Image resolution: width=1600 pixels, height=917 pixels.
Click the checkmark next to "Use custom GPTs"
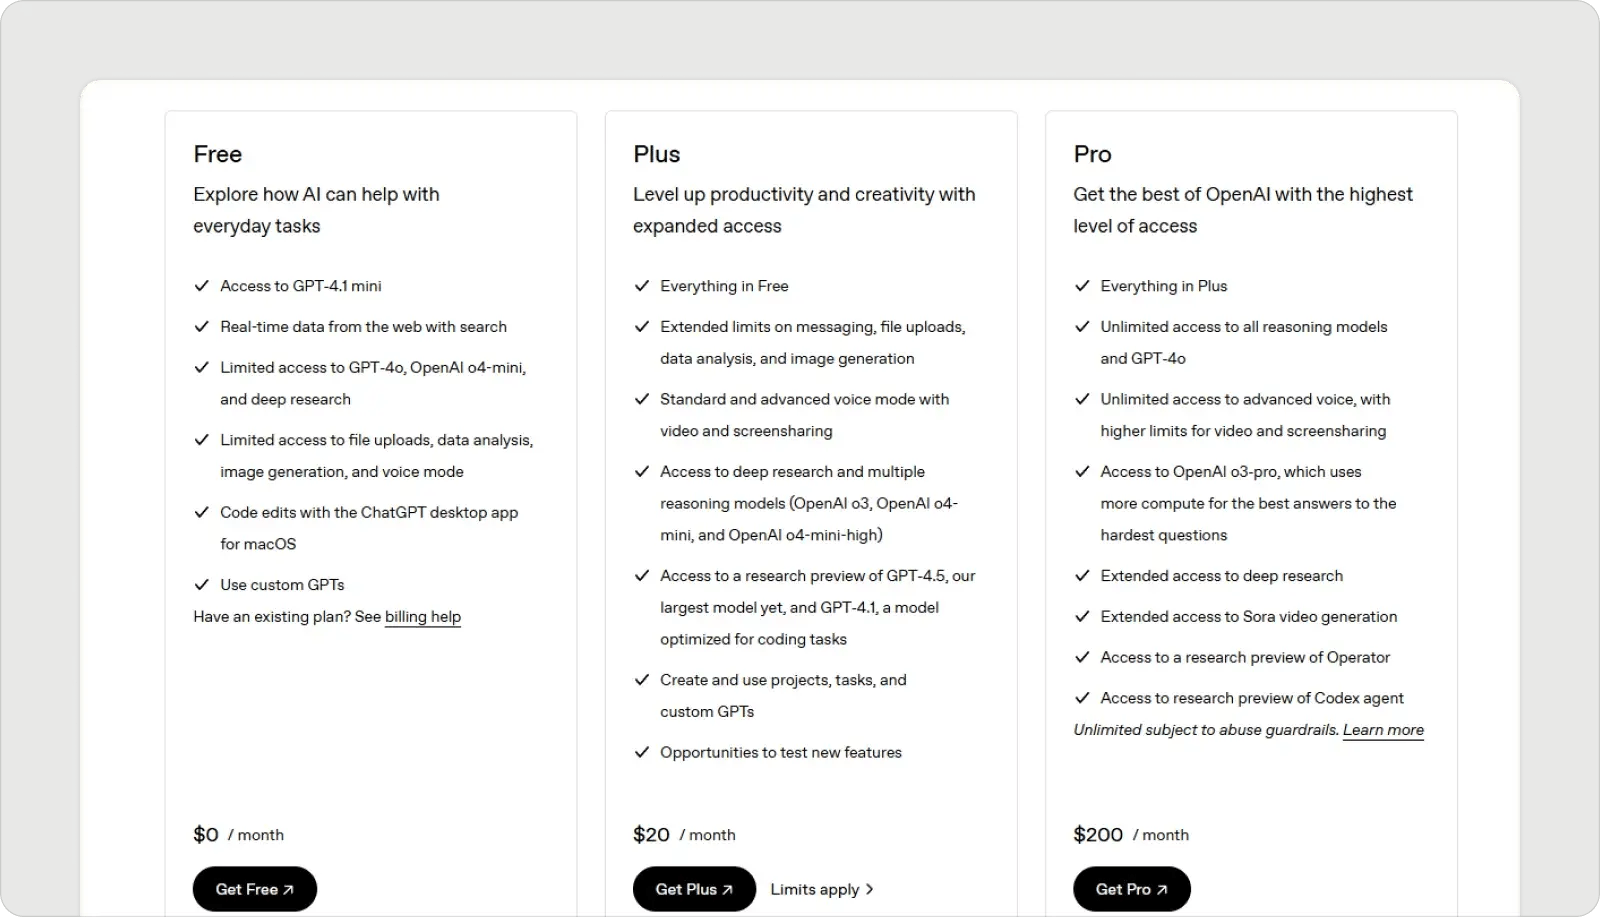click(x=201, y=584)
